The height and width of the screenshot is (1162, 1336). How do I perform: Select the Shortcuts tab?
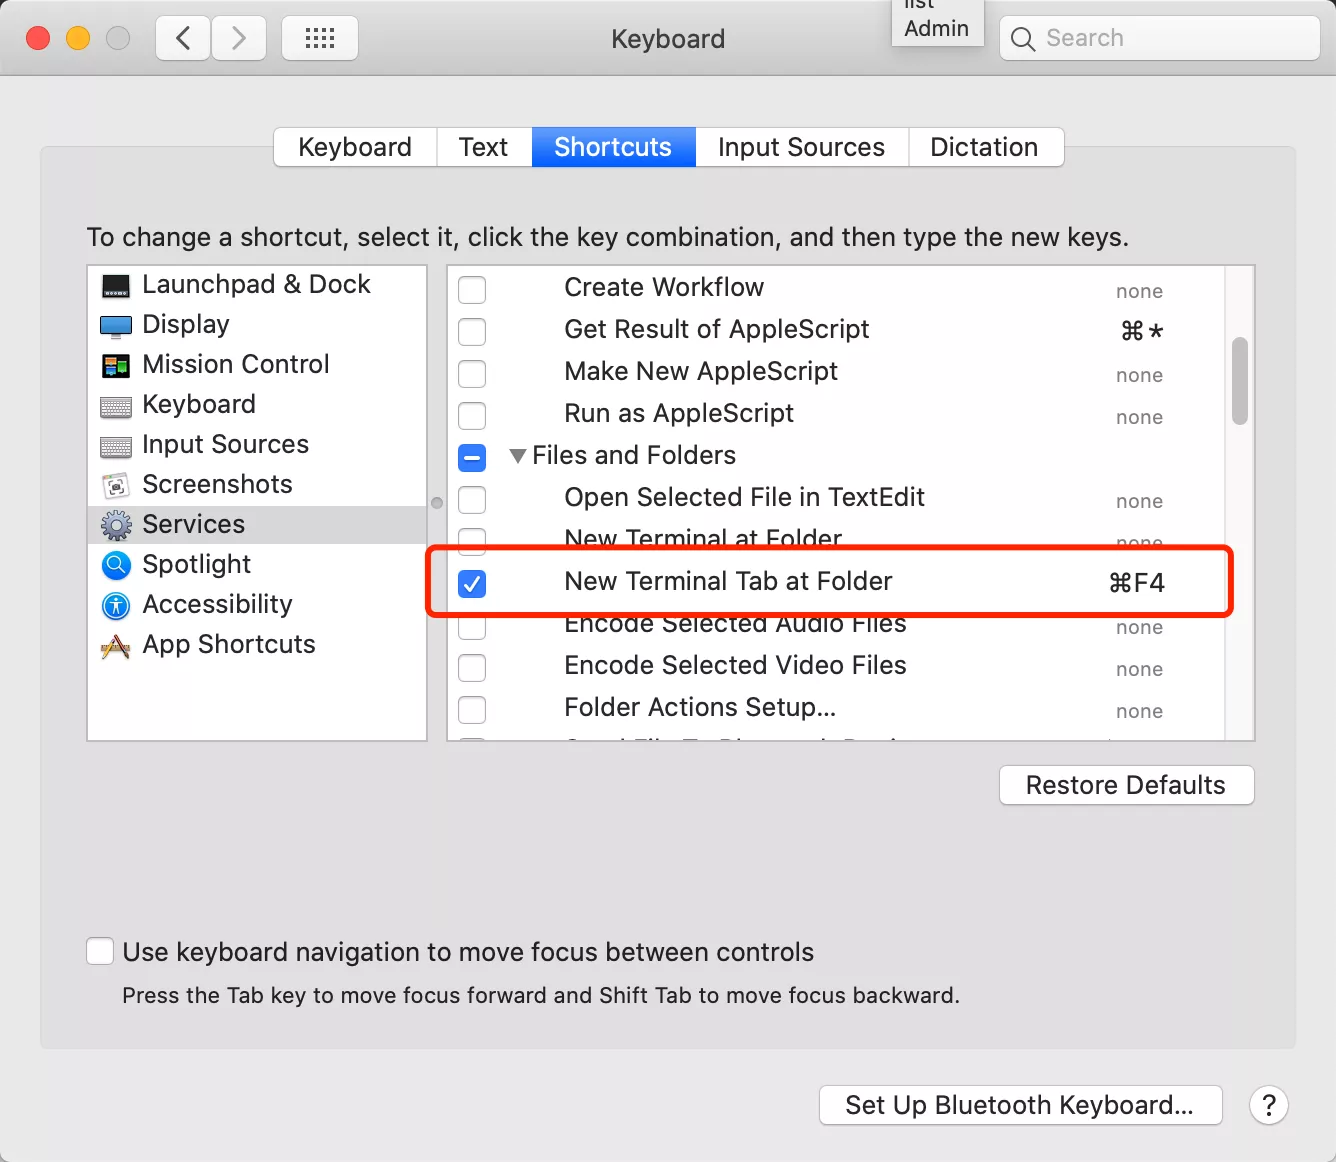613,147
